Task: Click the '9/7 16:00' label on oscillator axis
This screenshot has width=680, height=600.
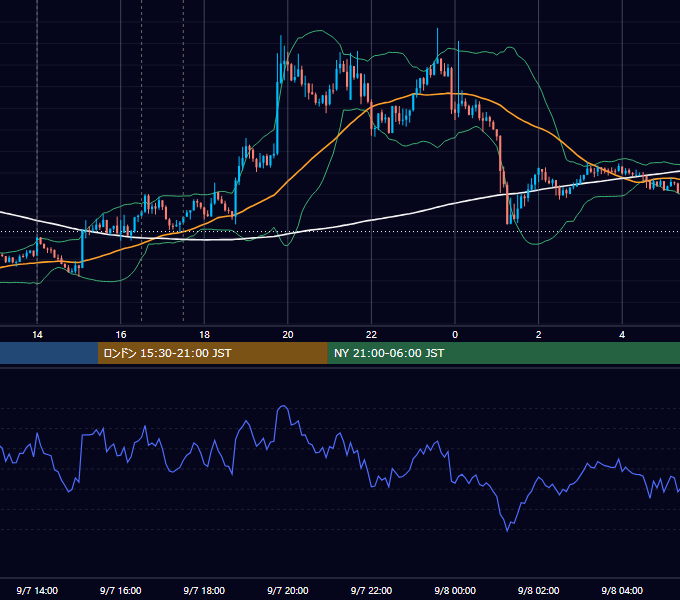Action: click(121, 590)
